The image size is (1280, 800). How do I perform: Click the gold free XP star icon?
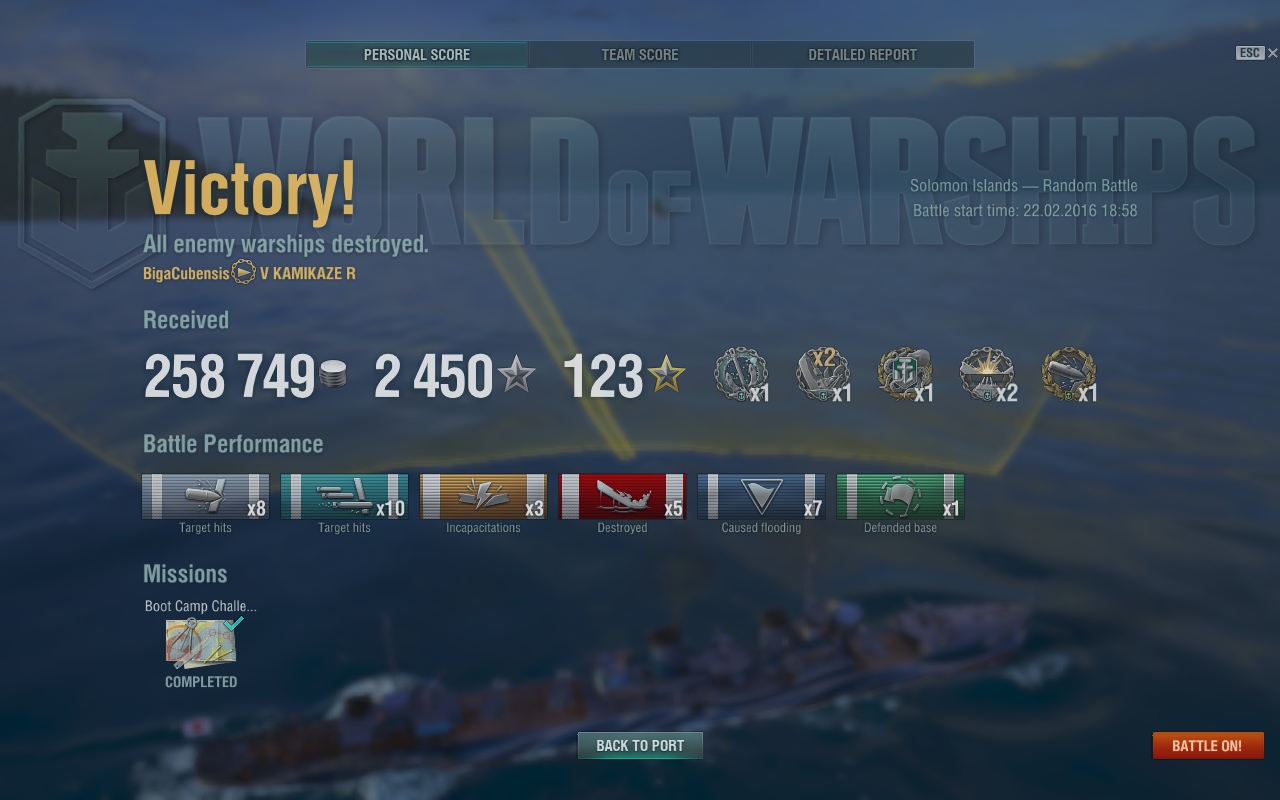click(666, 375)
